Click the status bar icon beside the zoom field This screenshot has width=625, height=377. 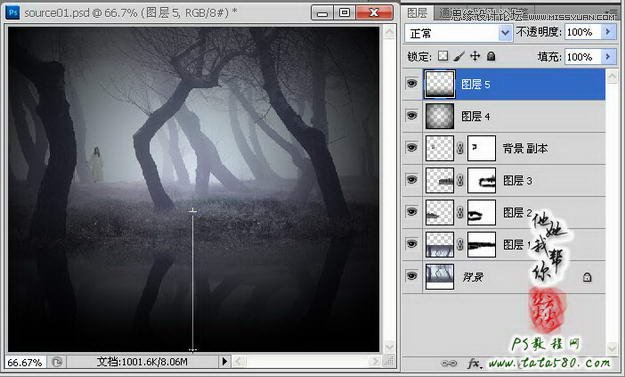57,362
